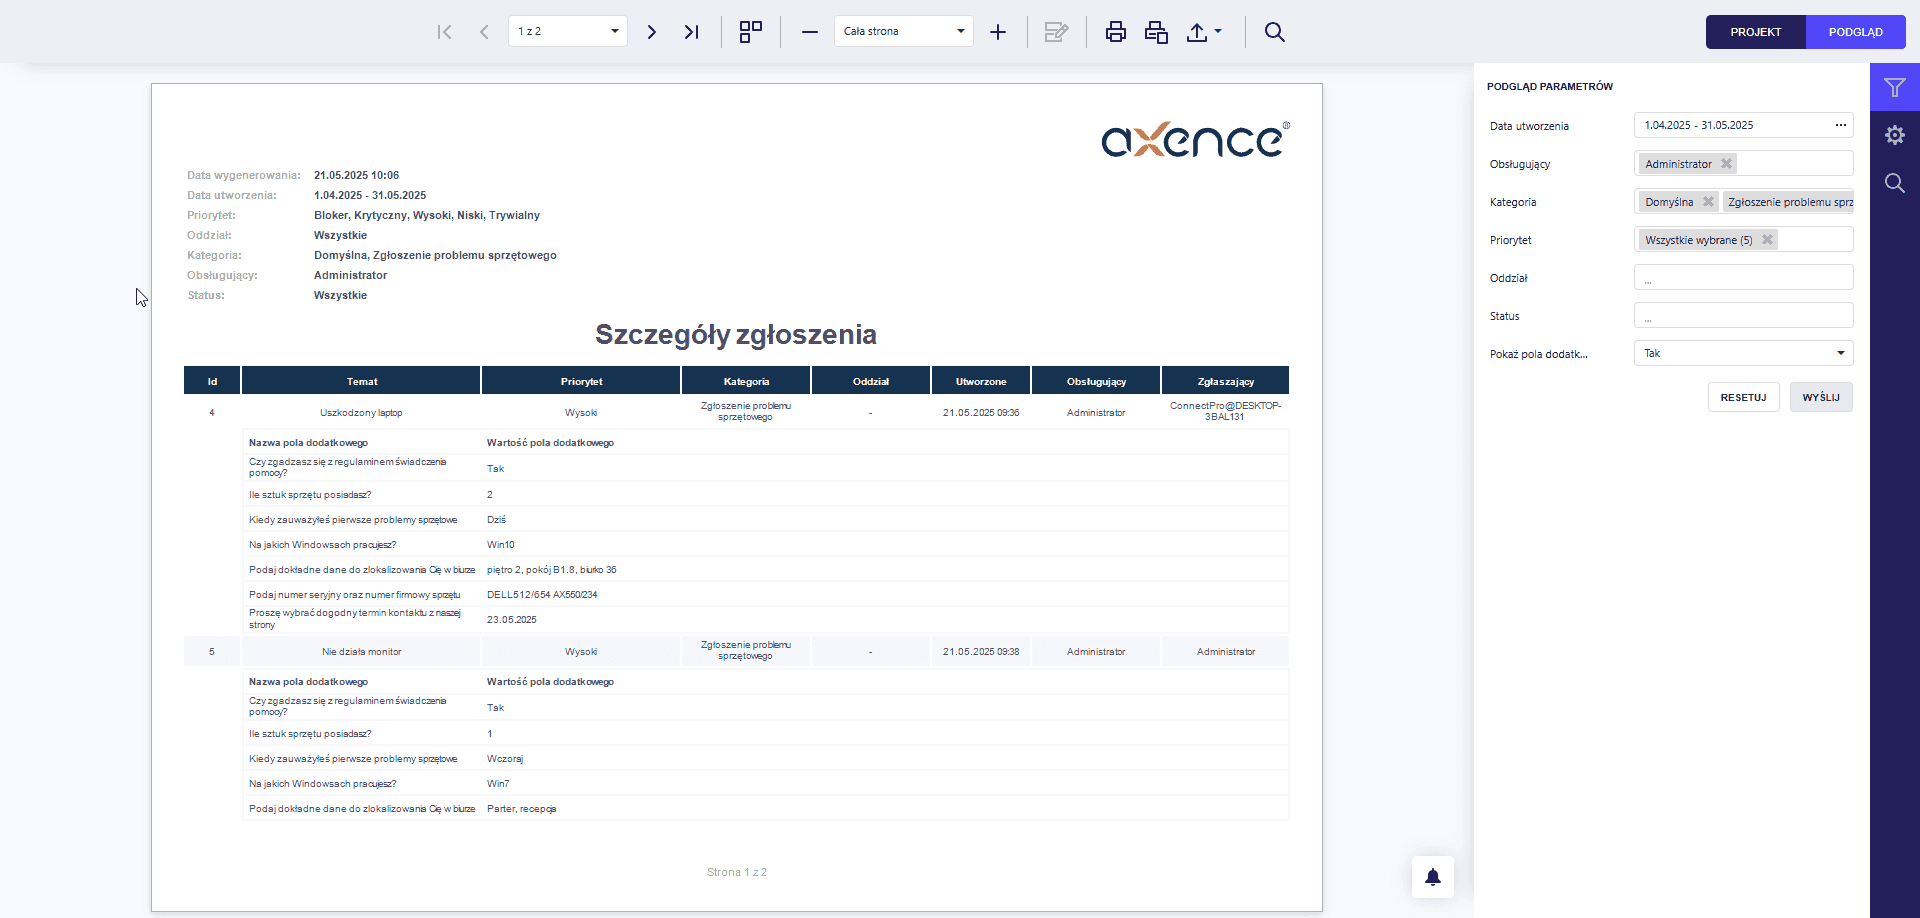Open the search tool in toolbar
1920x918 pixels.
[x=1274, y=32]
